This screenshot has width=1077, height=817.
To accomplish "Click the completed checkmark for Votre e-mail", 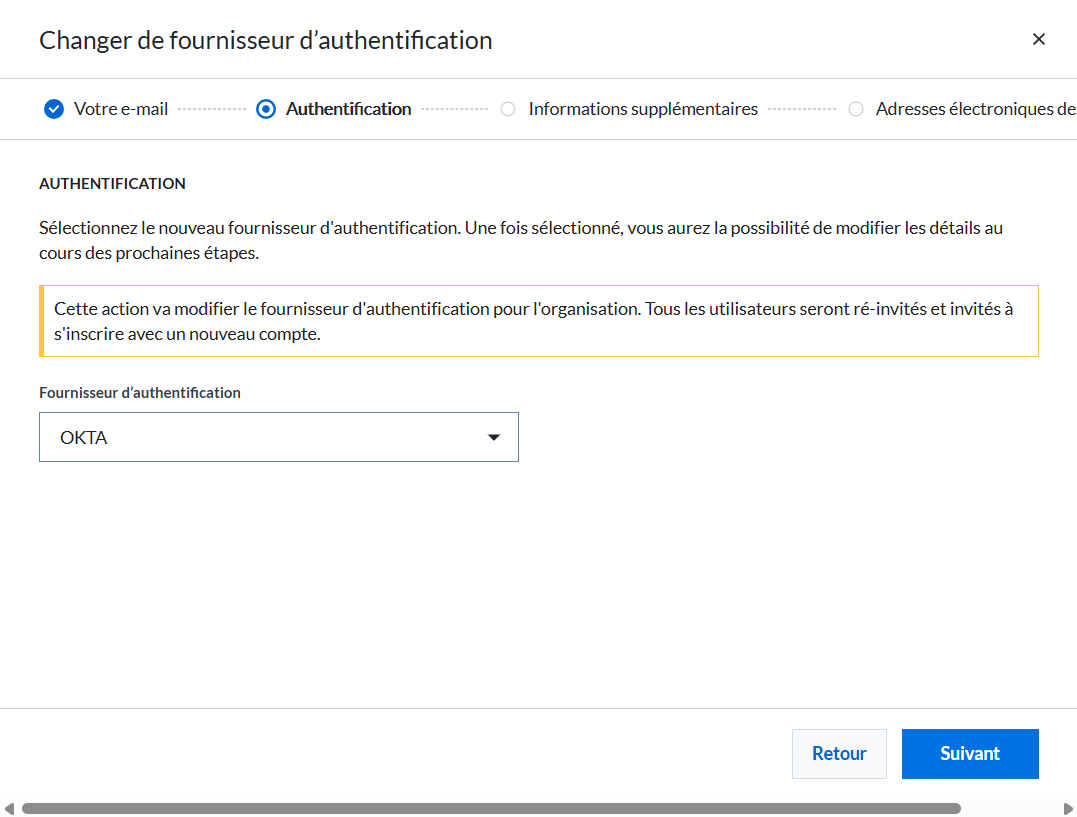I will pyautogui.click(x=54, y=109).
